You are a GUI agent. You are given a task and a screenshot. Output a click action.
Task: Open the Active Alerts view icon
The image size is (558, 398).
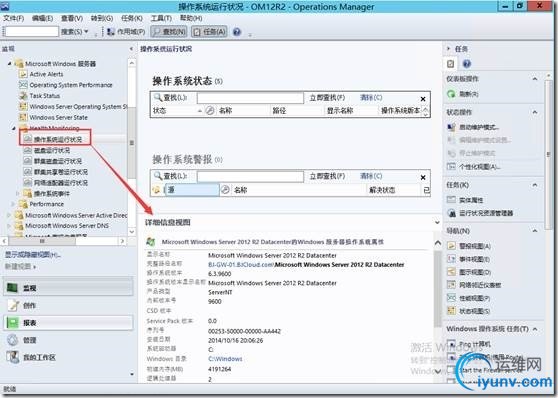point(23,74)
